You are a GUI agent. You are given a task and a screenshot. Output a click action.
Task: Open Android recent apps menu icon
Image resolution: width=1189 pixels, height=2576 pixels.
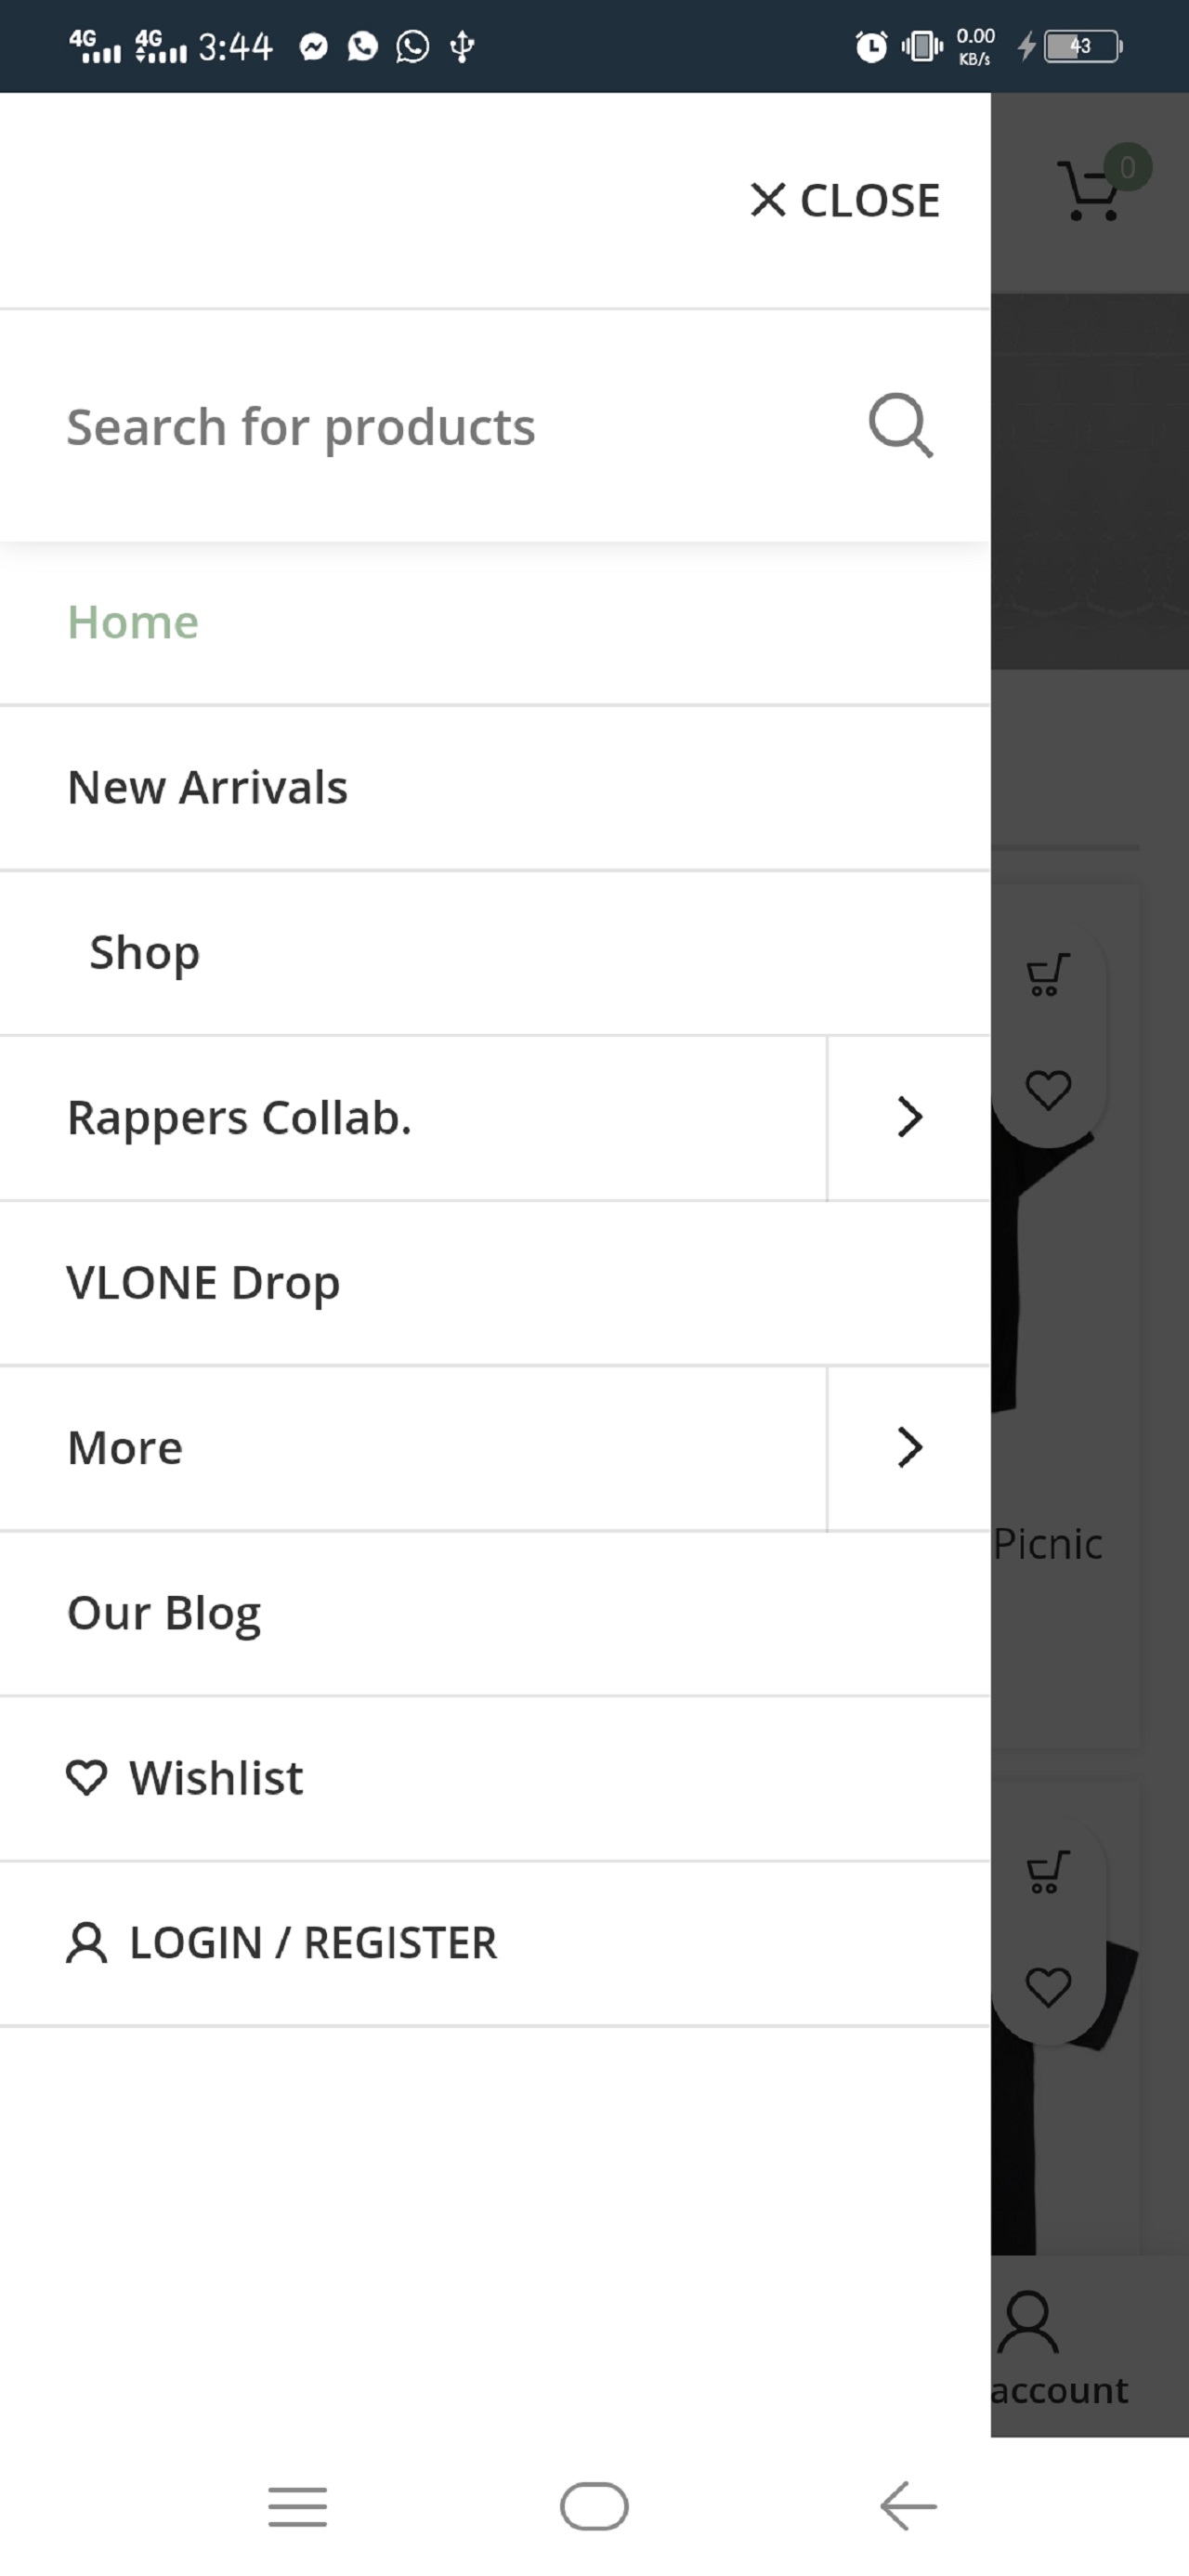(x=297, y=2506)
